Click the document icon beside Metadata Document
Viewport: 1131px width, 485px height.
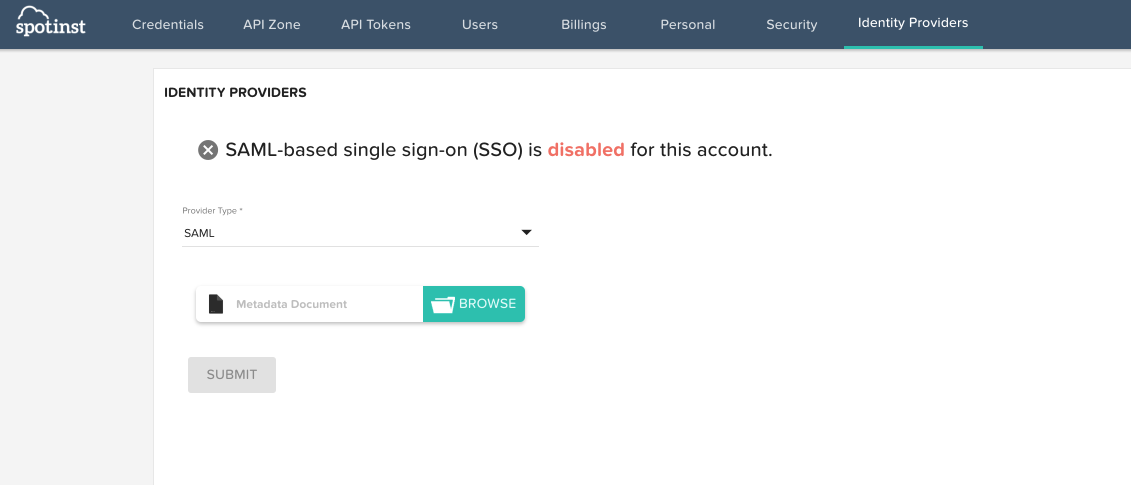point(215,304)
